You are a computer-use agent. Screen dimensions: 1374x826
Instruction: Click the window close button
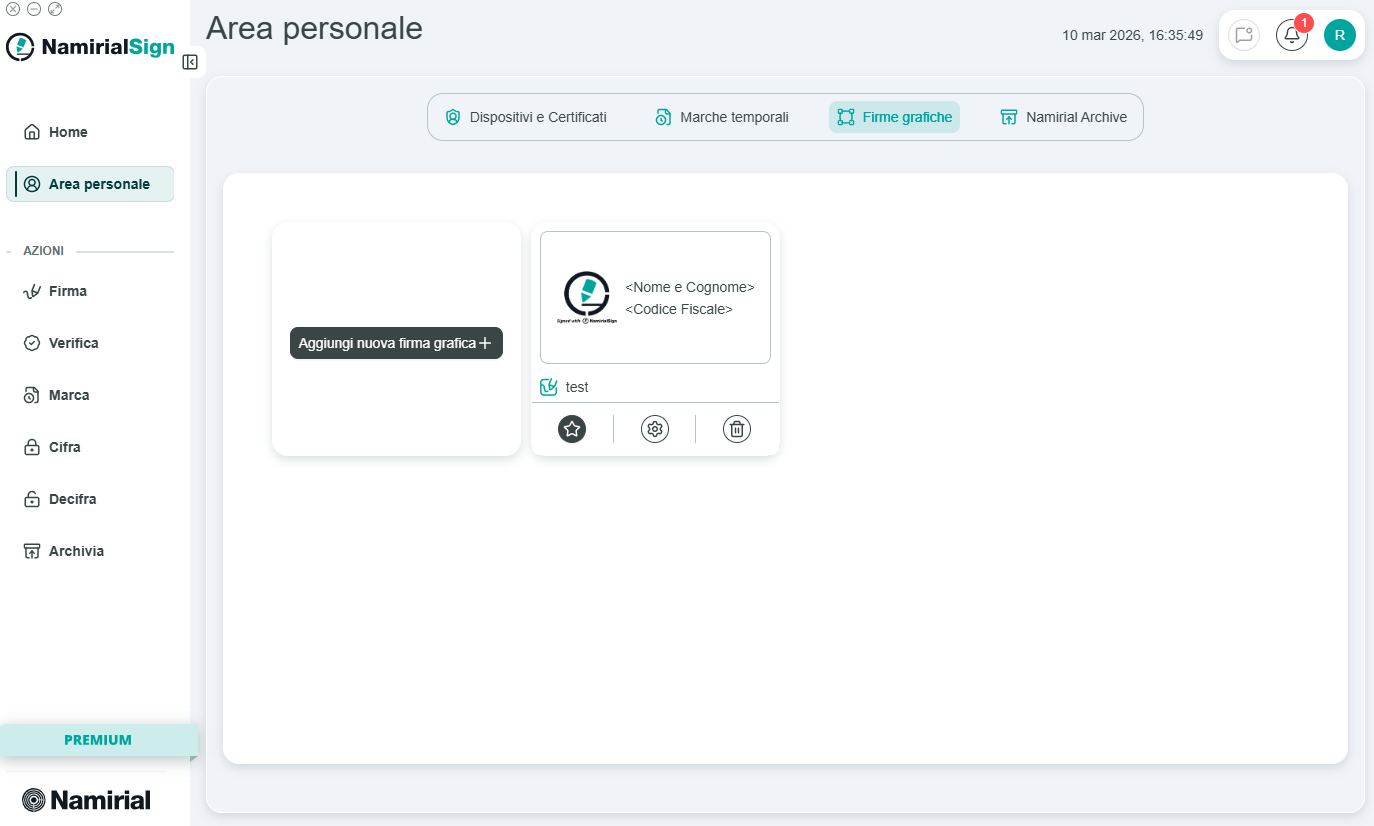point(13,9)
